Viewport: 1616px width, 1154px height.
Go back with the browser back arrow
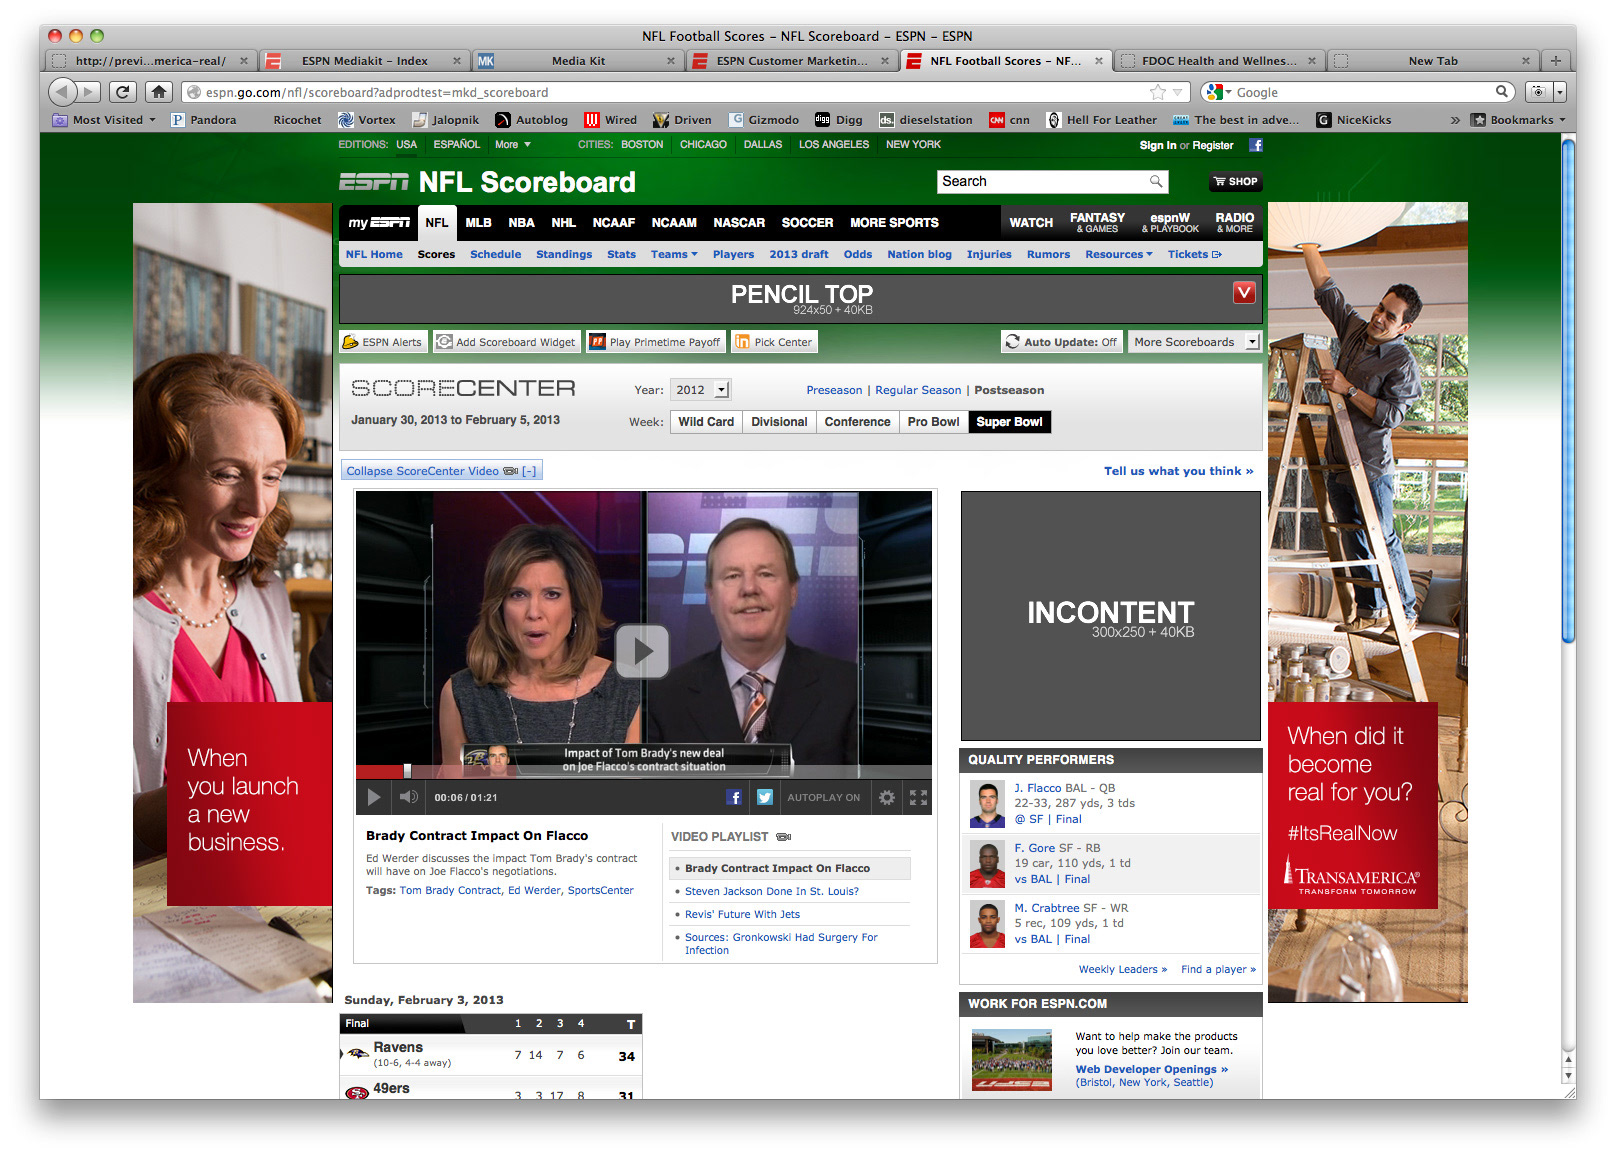[62, 92]
